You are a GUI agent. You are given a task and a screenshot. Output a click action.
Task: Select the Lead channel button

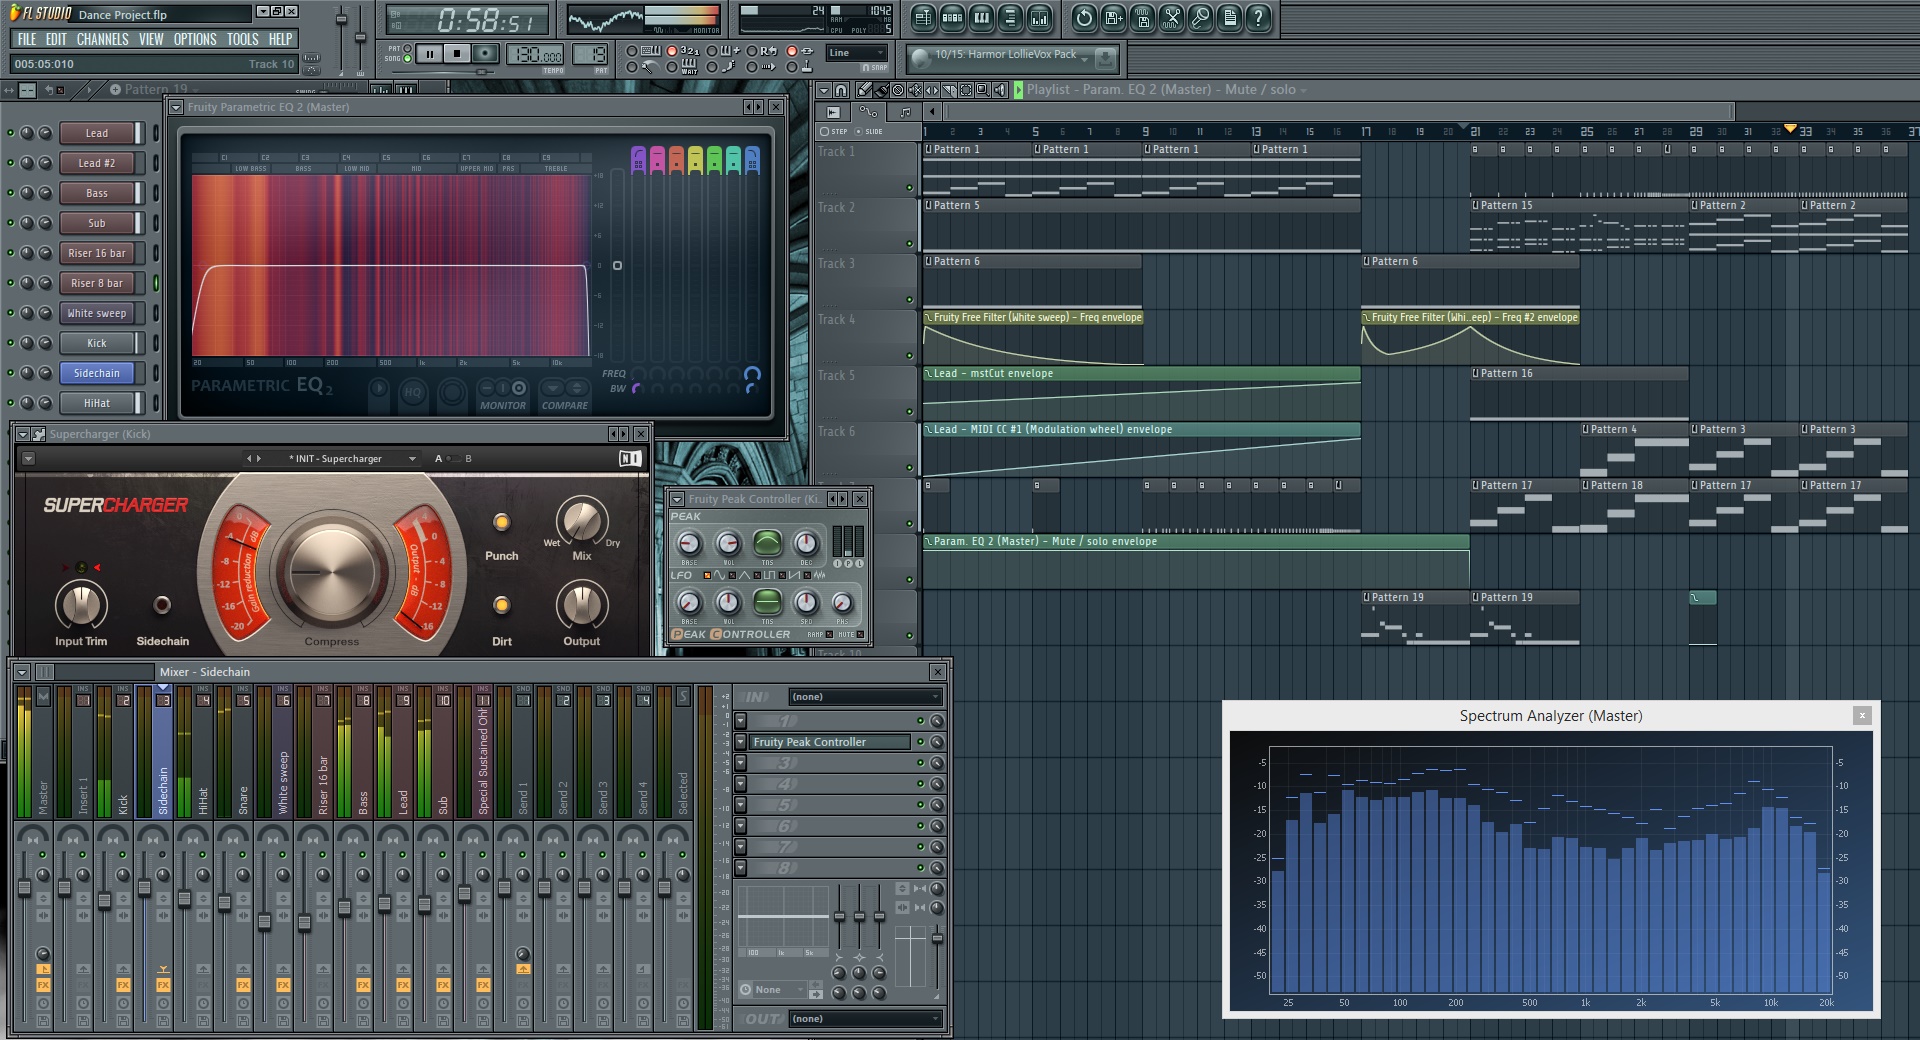click(x=97, y=133)
